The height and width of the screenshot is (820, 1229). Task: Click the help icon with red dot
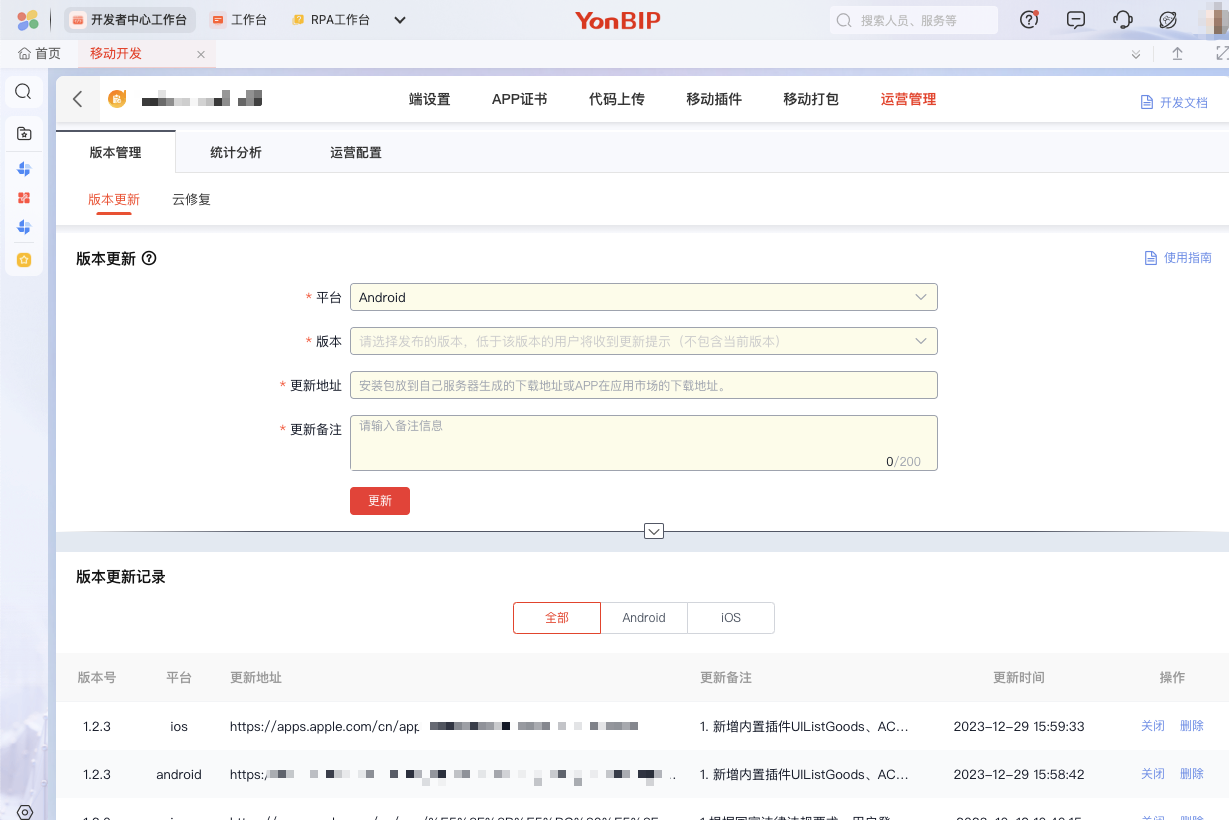pos(1029,20)
